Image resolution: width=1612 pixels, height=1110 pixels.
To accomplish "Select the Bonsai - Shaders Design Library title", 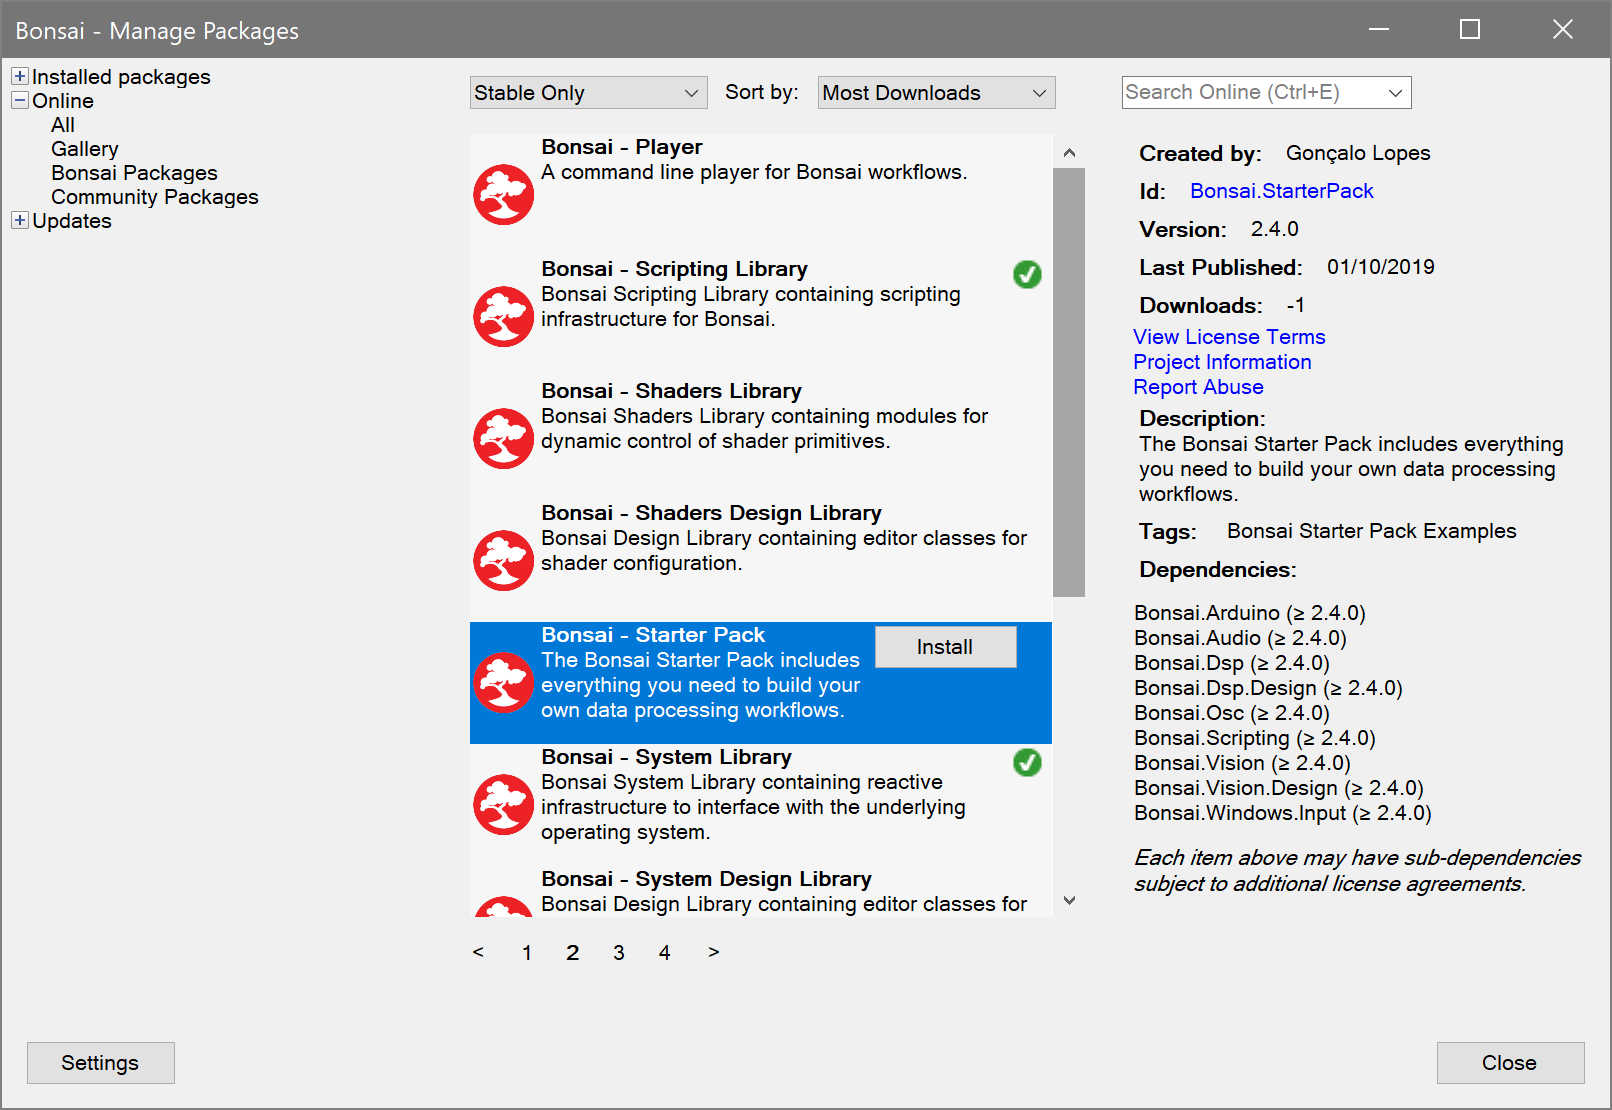I will pyautogui.click(x=711, y=513).
